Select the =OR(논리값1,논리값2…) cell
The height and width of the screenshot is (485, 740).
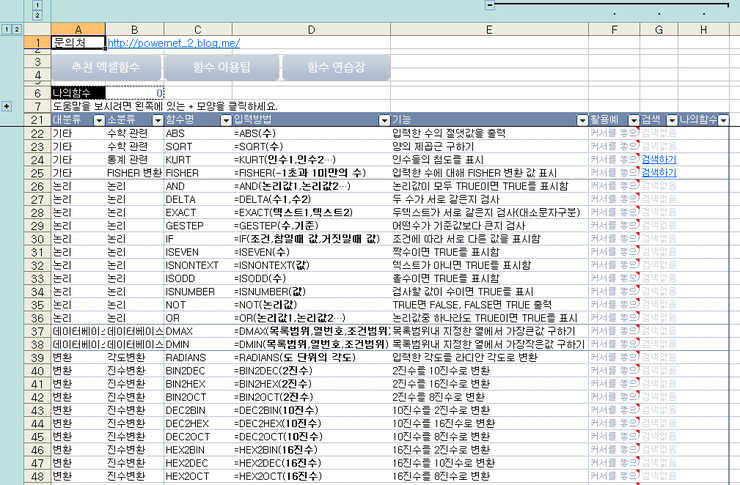pyautogui.click(x=311, y=318)
